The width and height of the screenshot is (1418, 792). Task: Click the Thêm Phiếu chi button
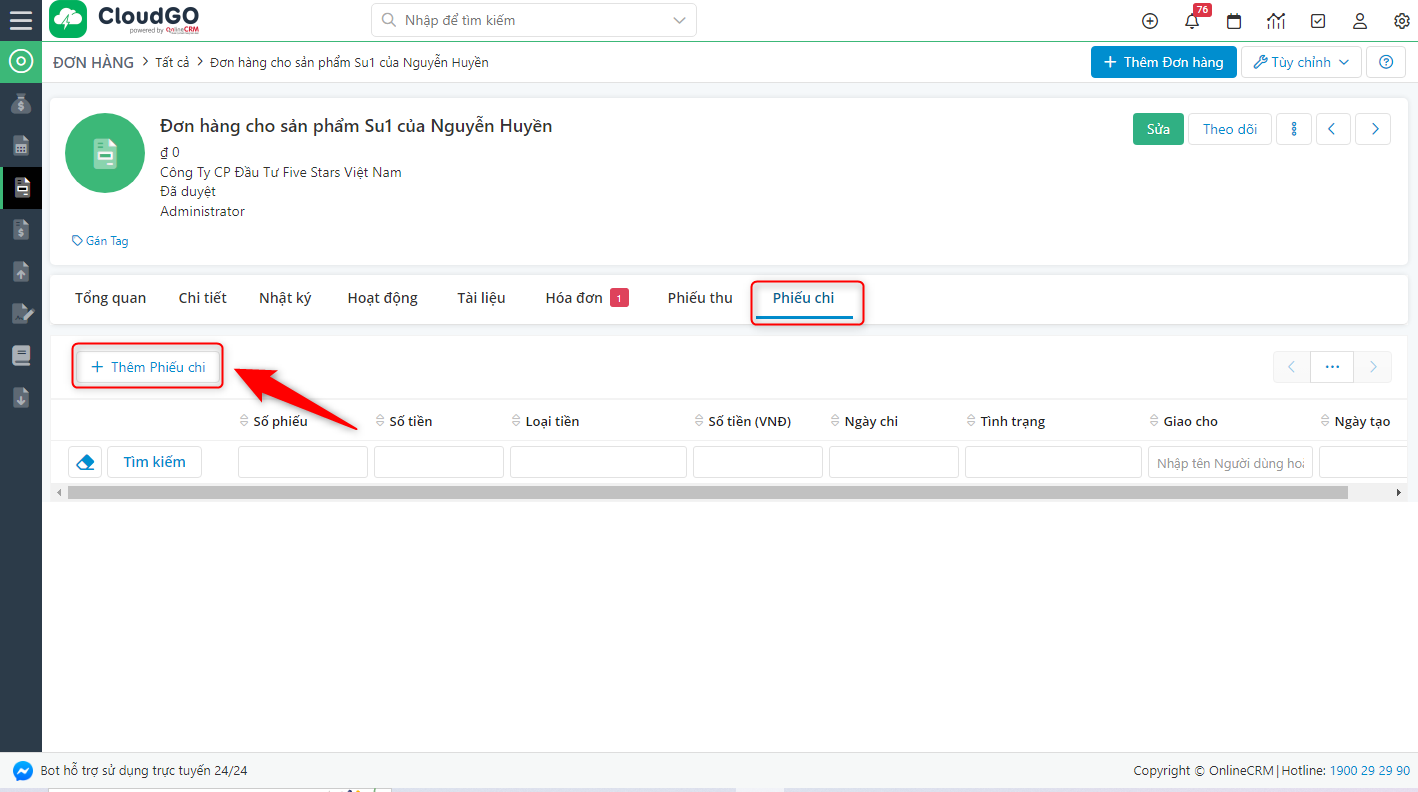[x=147, y=366]
